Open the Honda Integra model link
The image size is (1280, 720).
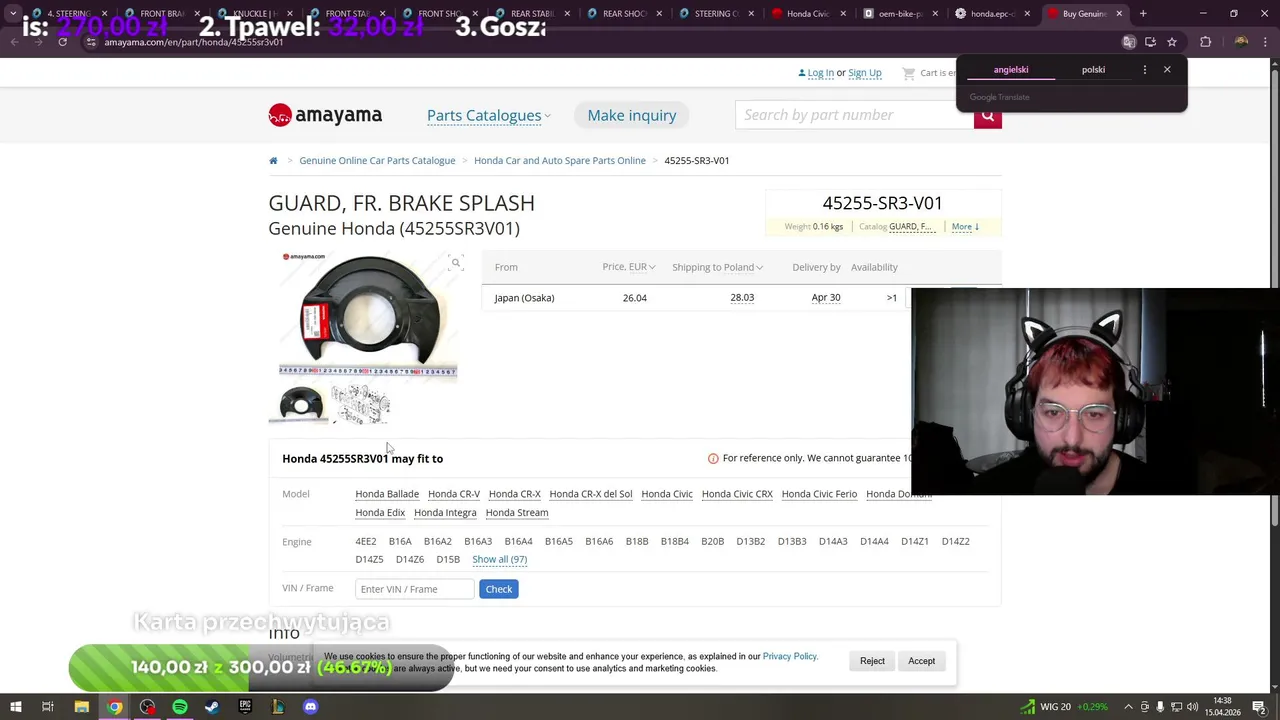(445, 512)
